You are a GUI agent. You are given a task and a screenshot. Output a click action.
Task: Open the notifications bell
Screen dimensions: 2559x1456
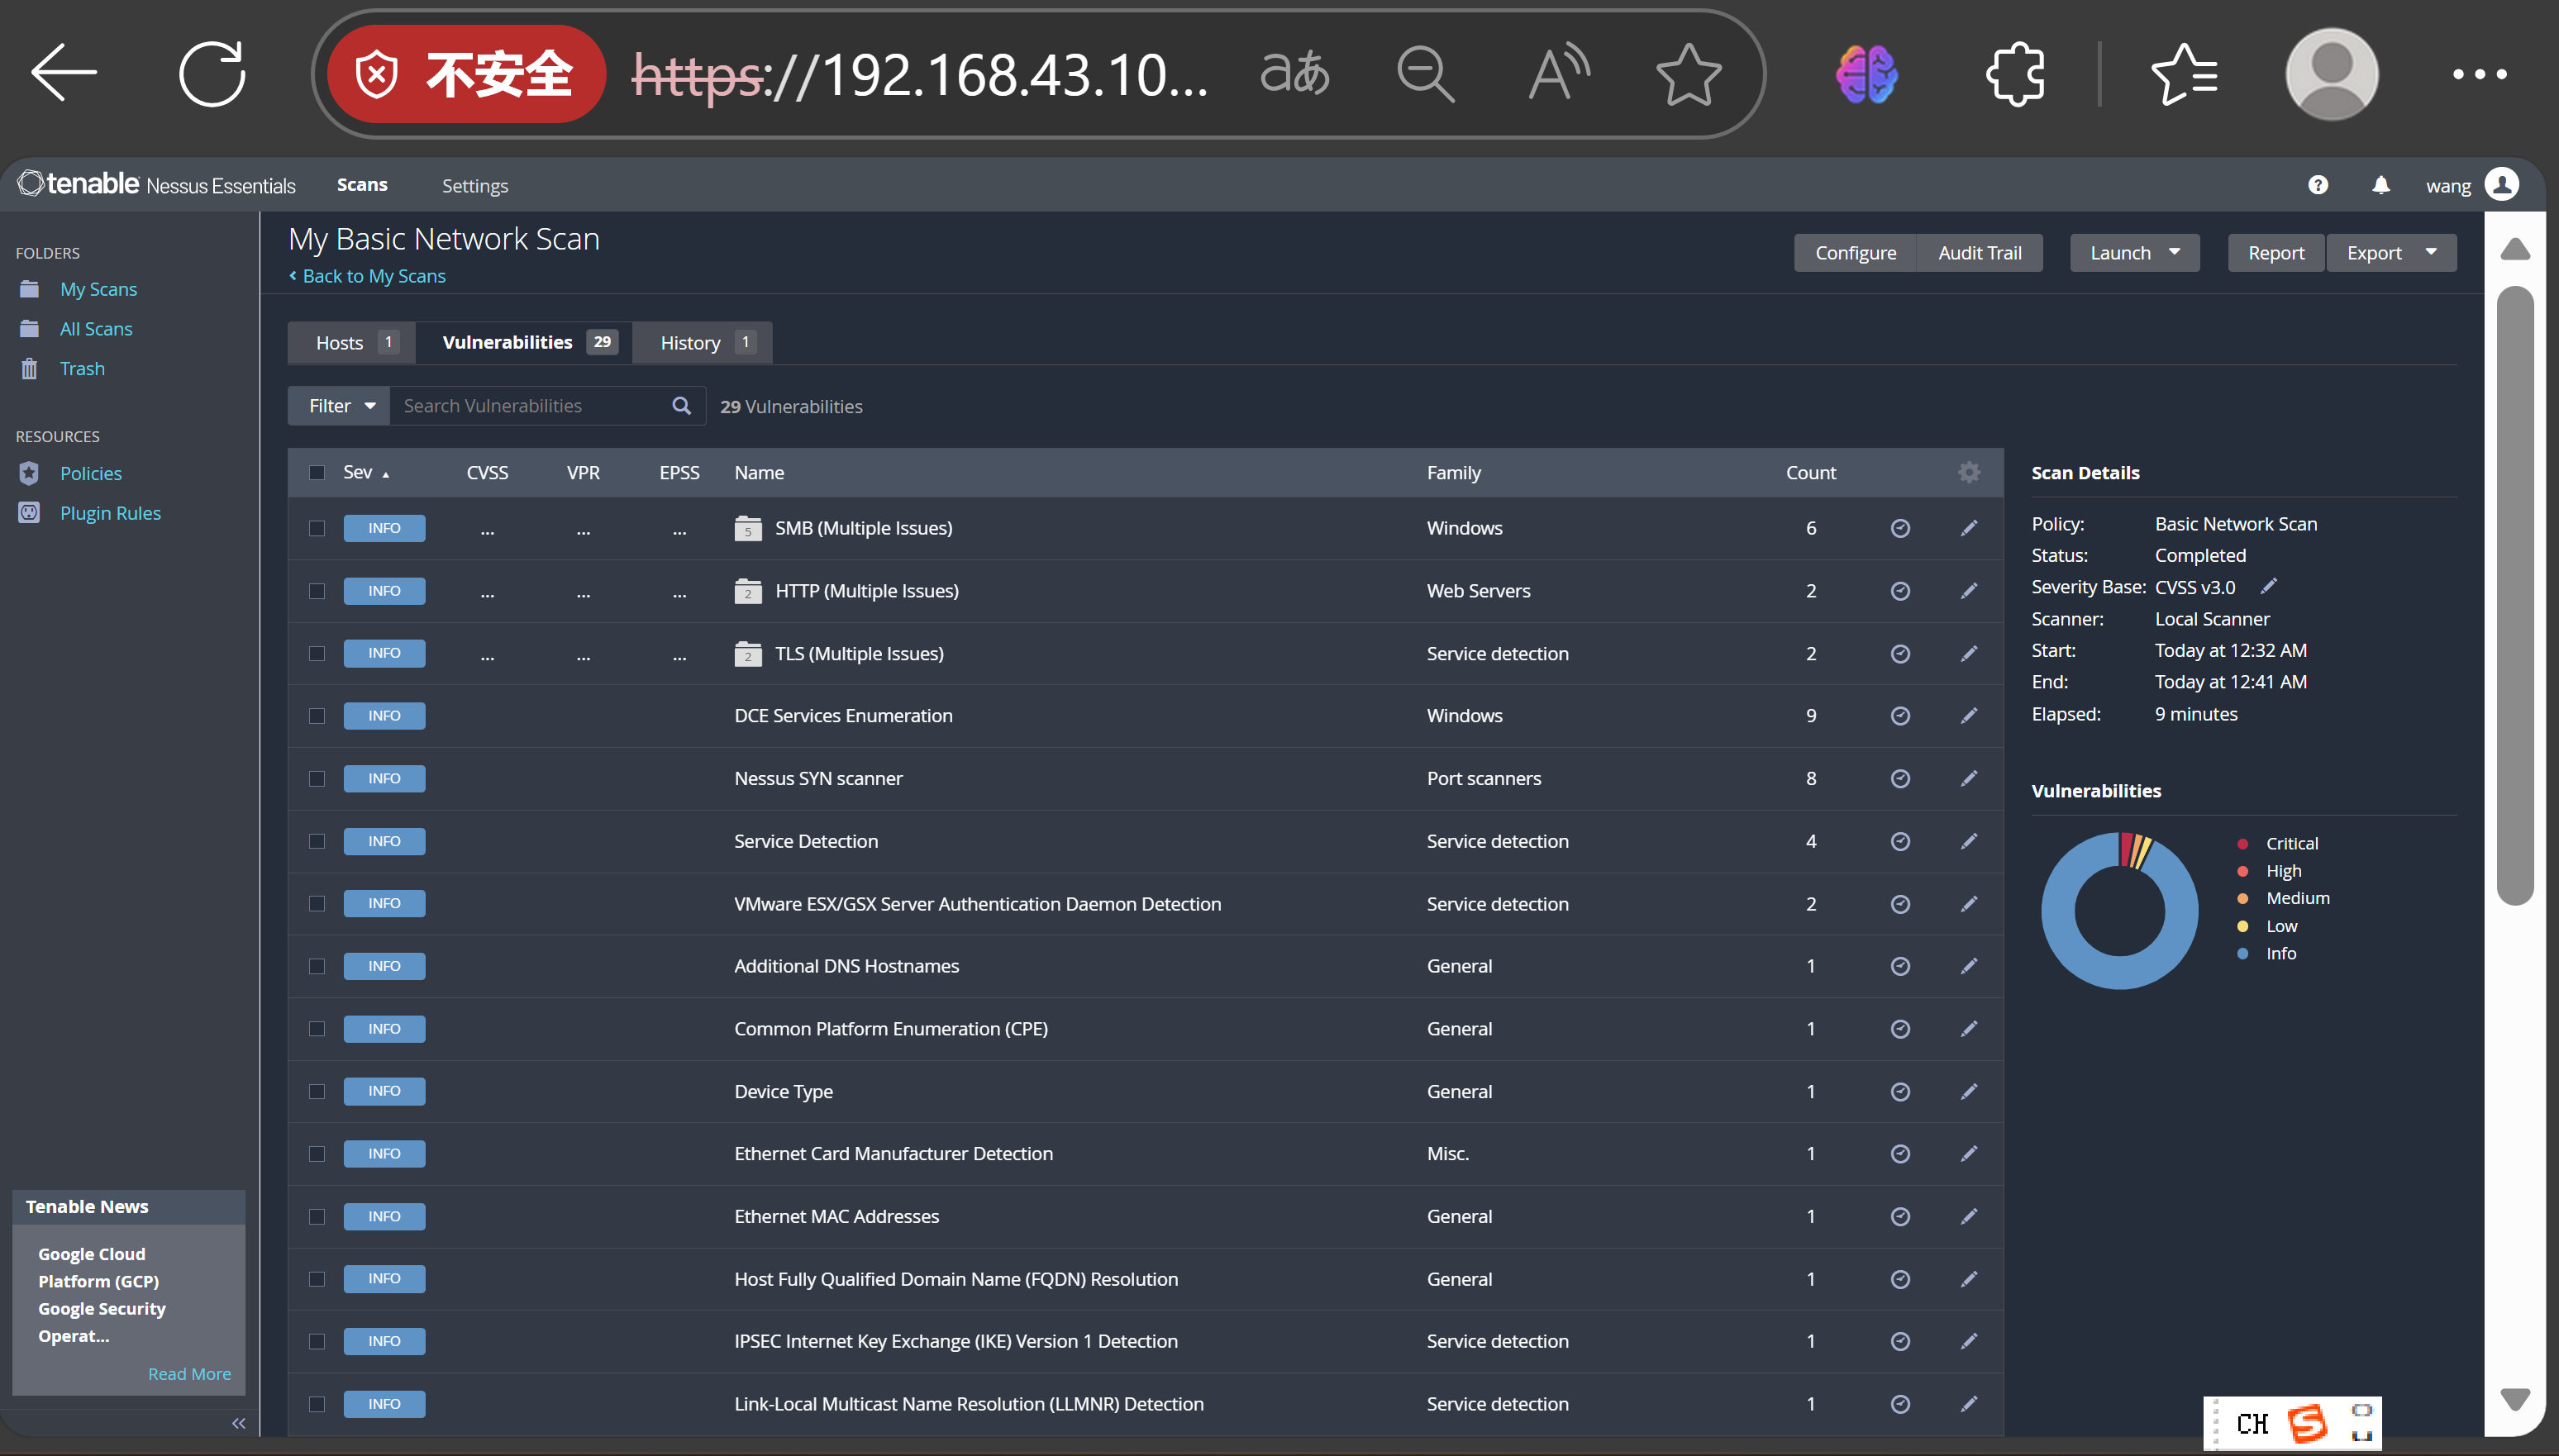[x=2381, y=185]
